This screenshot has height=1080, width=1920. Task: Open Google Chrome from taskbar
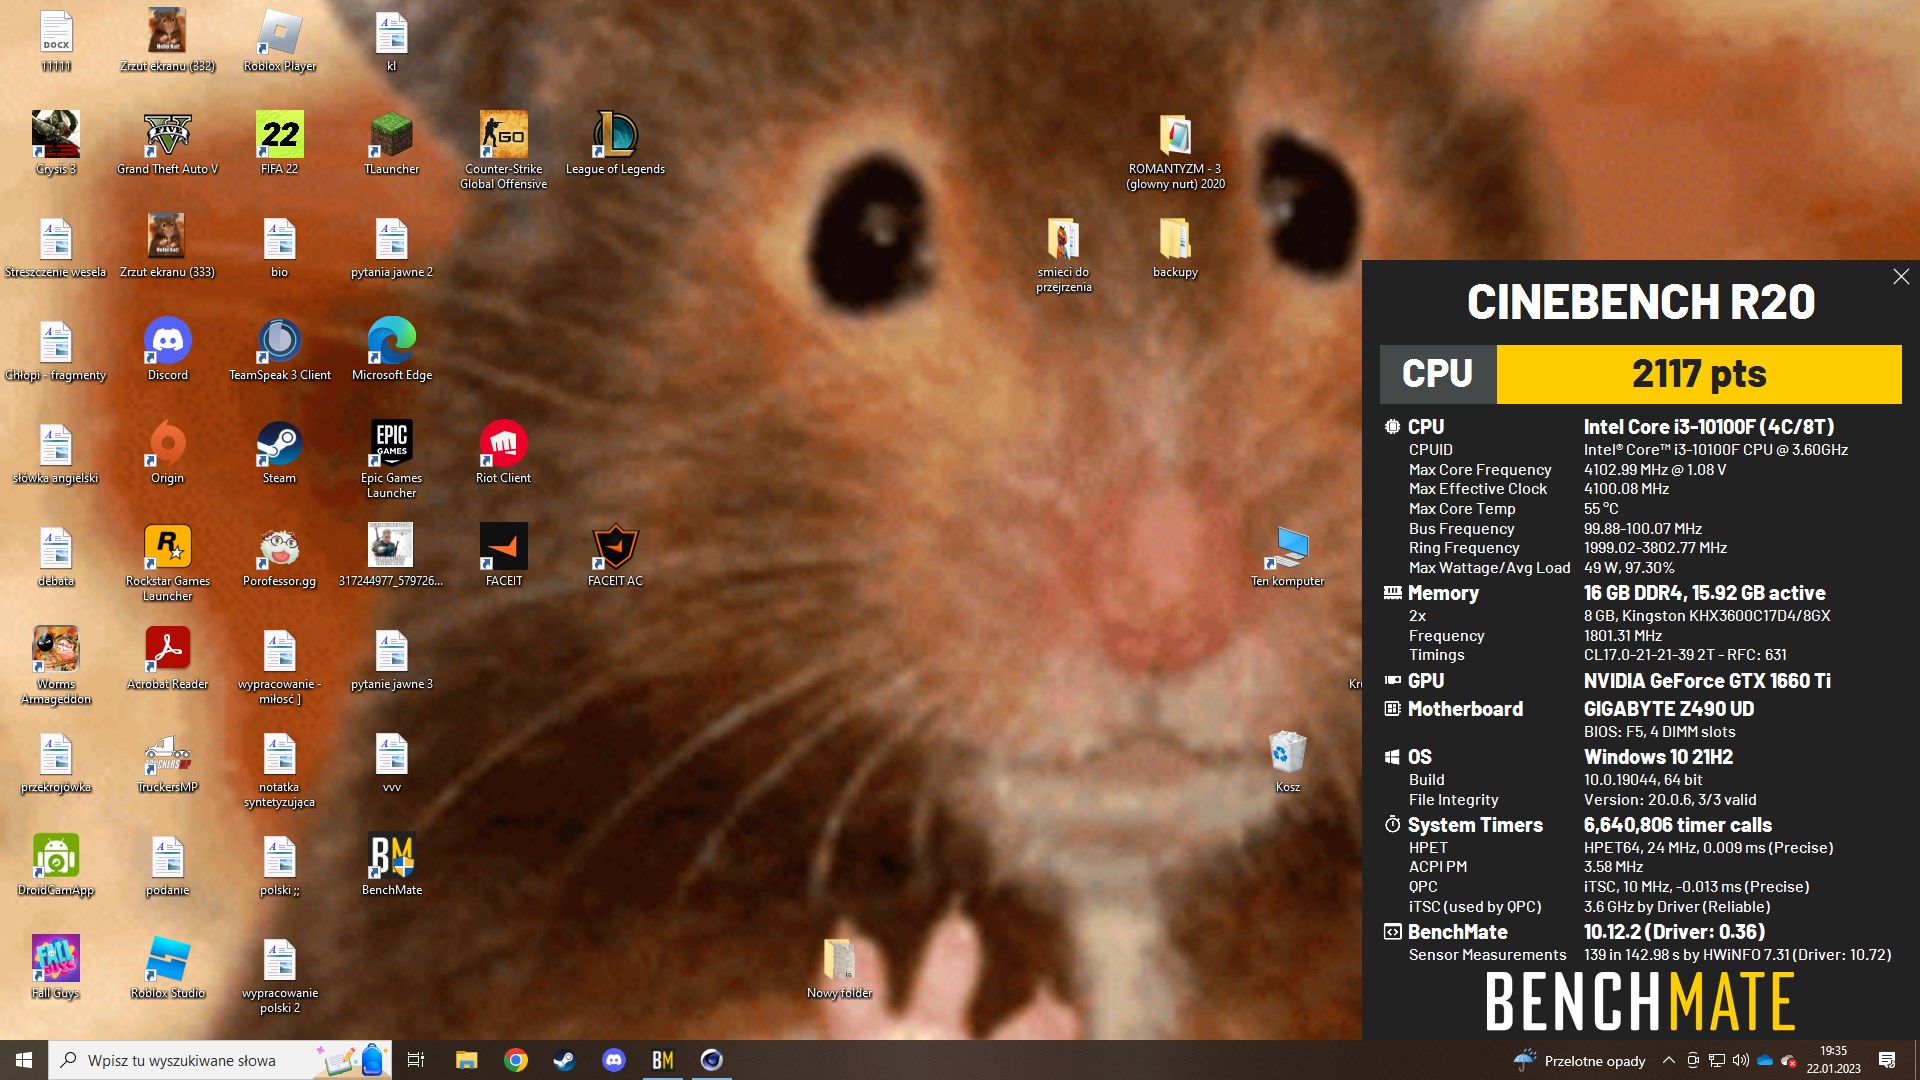(516, 1060)
